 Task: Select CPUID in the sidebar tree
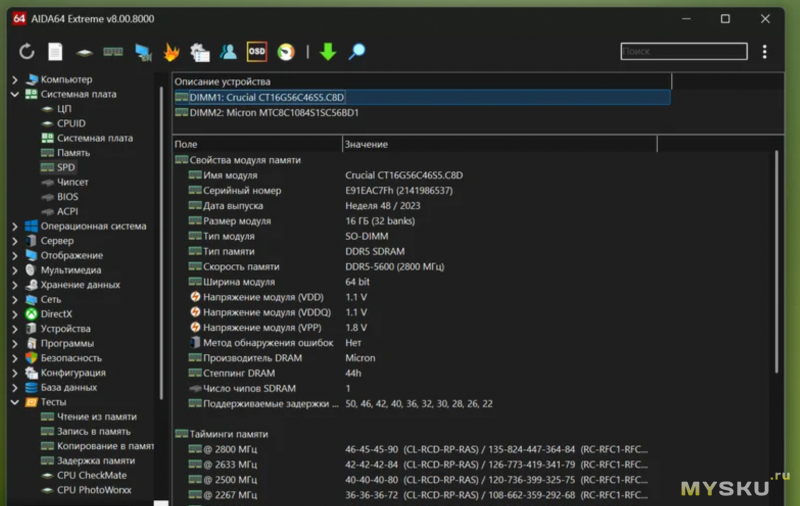[x=70, y=124]
